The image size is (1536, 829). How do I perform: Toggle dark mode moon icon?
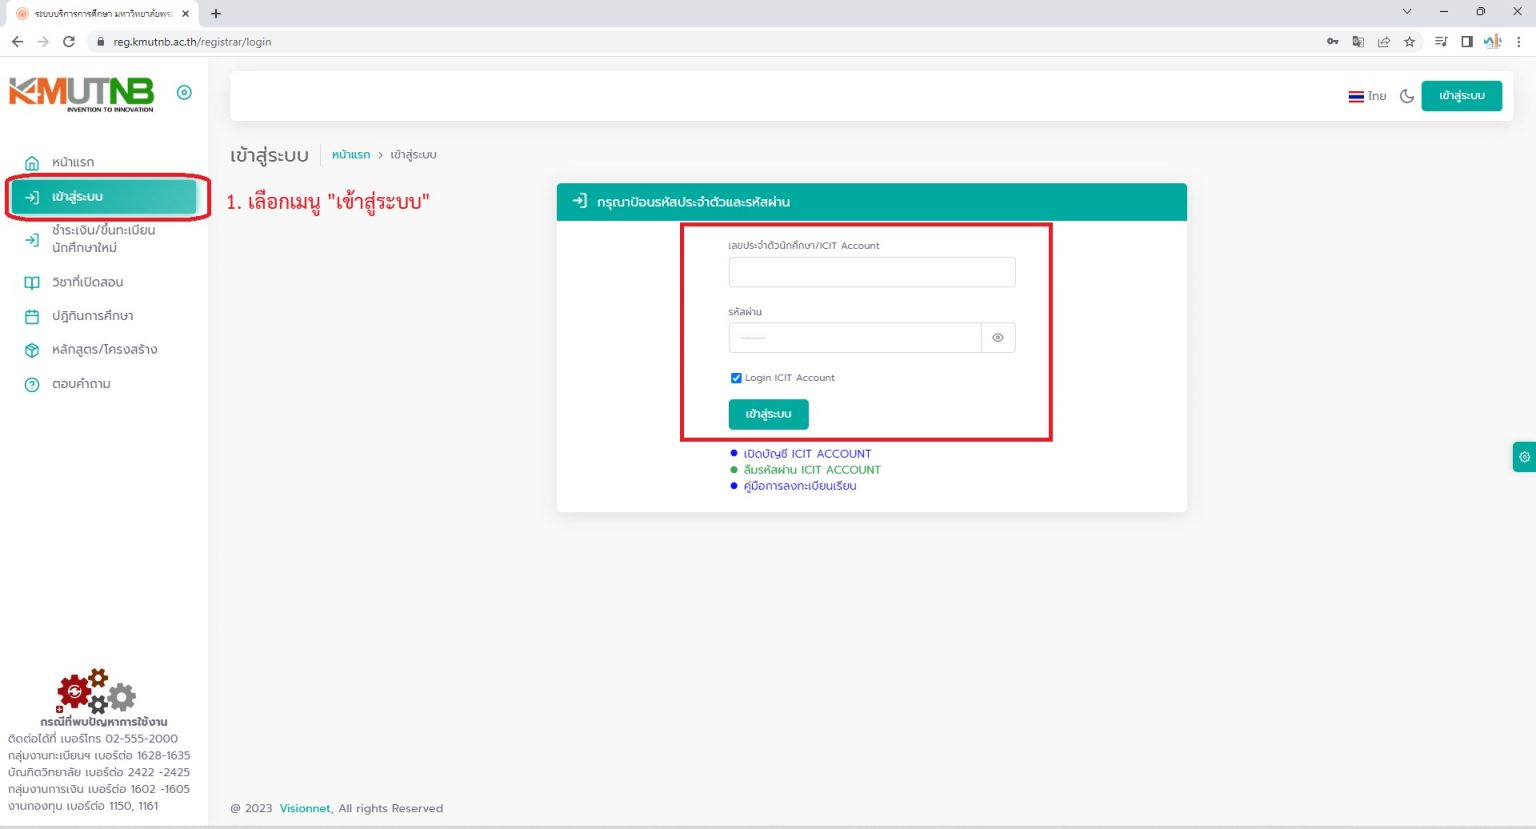(x=1407, y=96)
